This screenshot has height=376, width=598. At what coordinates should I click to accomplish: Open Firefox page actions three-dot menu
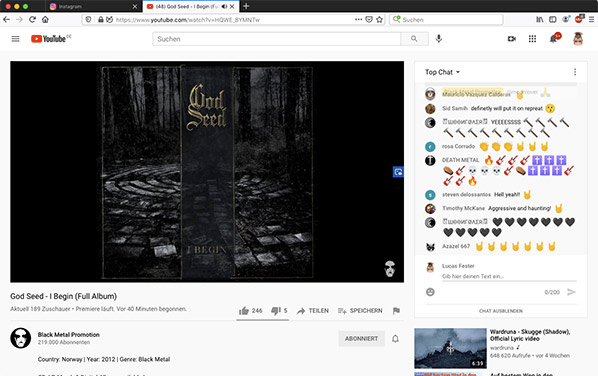(358, 19)
